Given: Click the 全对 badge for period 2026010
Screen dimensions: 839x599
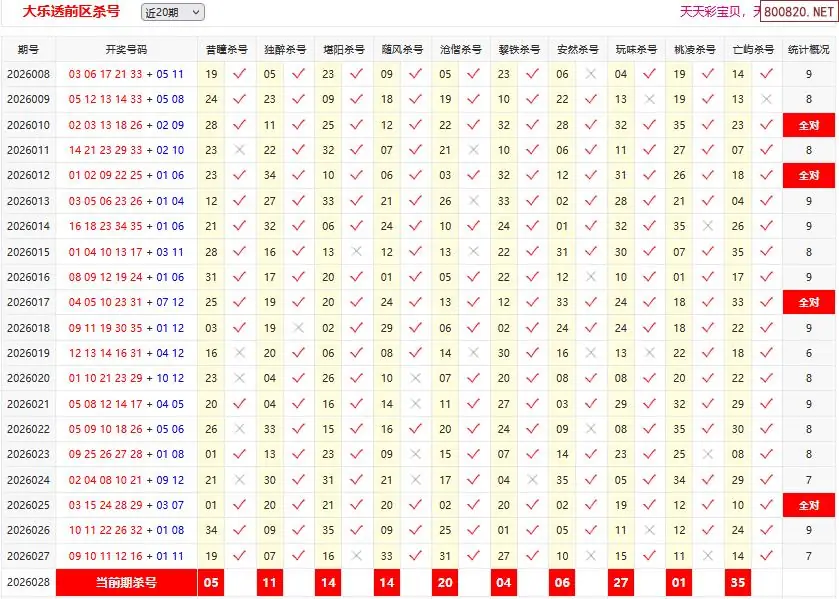Looking at the screenshot, I should pos(808,125).
